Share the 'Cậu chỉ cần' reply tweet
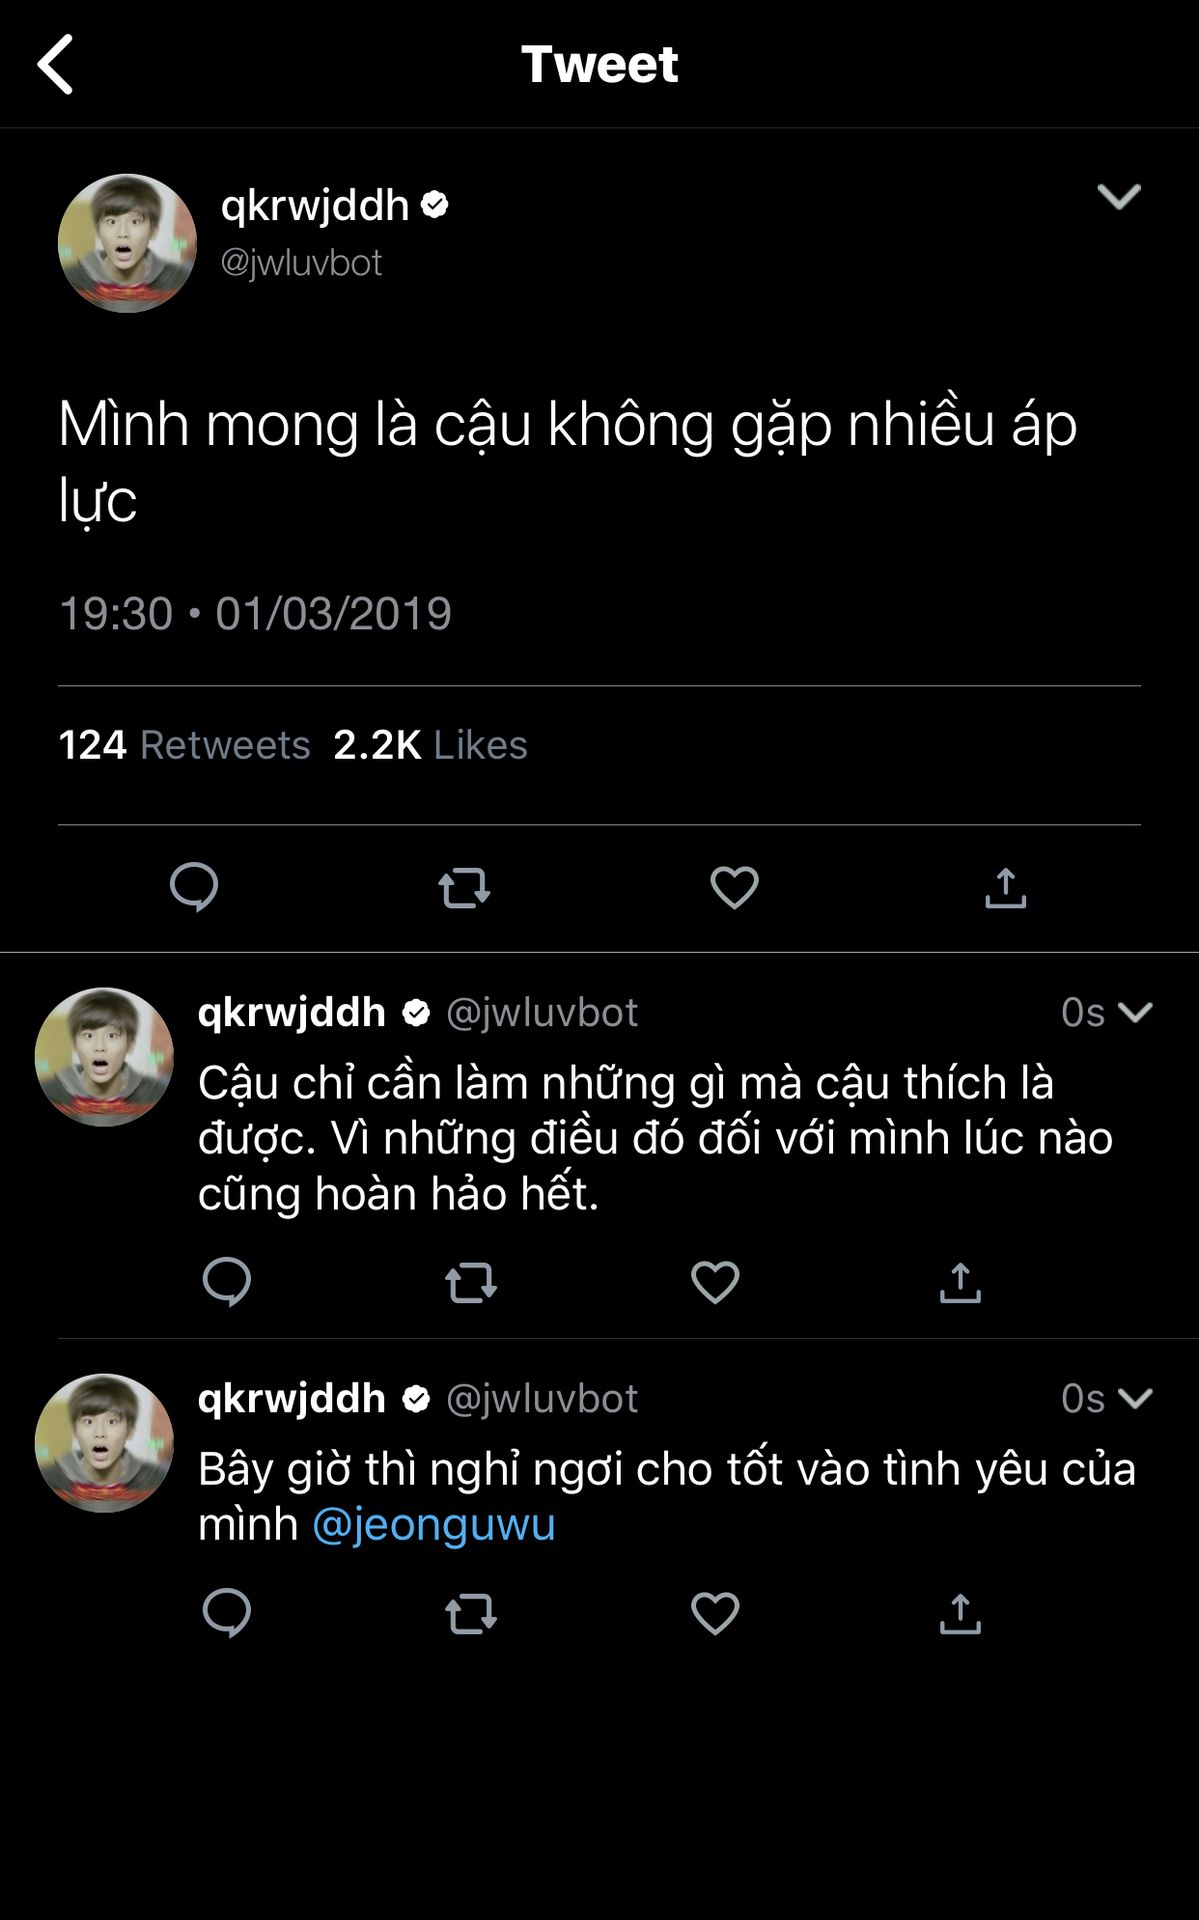 [x=960, y=1282]
